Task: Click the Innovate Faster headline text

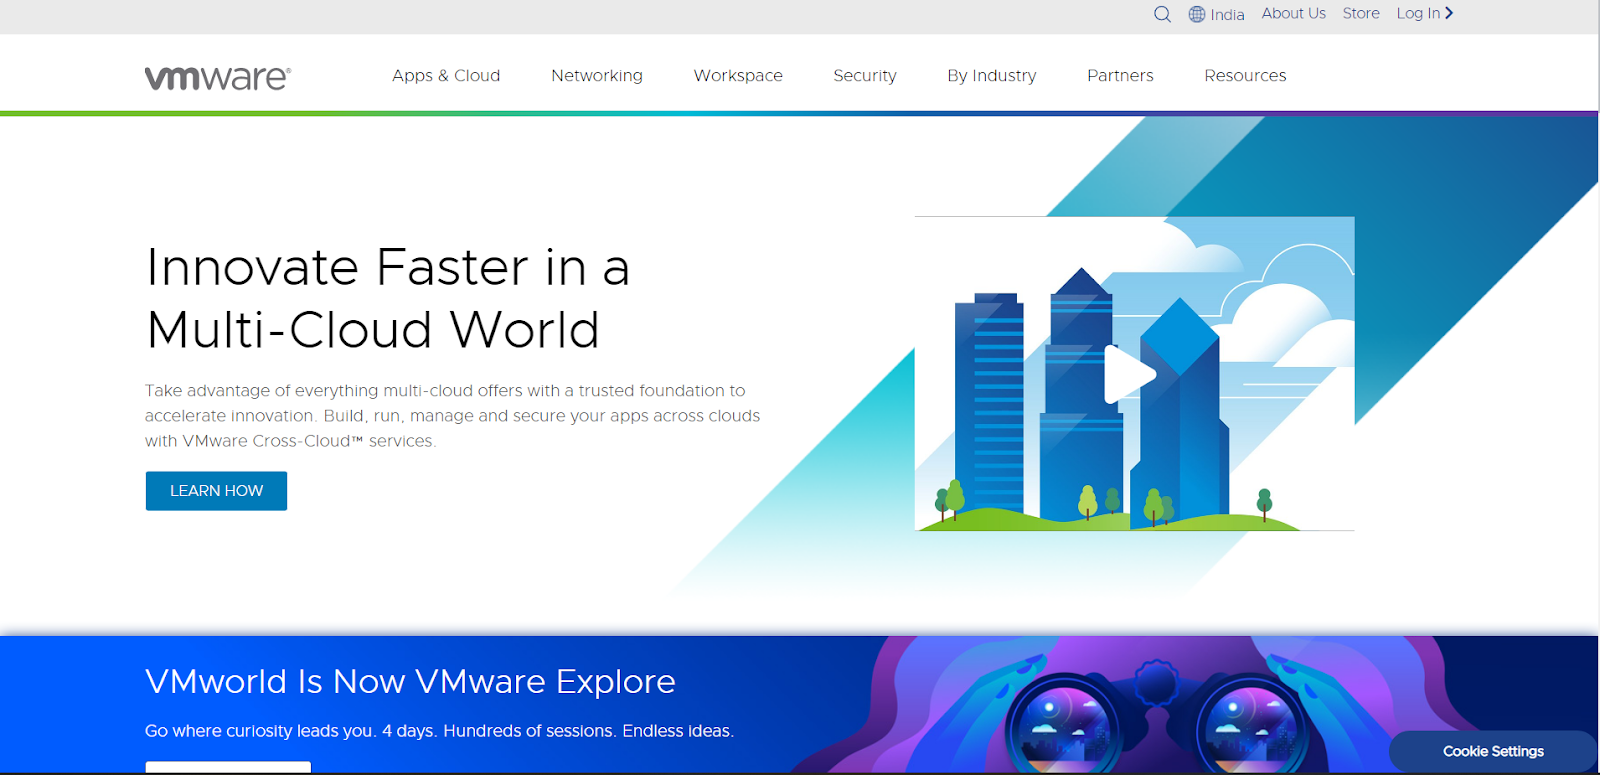Action: (x=388, y=298)
